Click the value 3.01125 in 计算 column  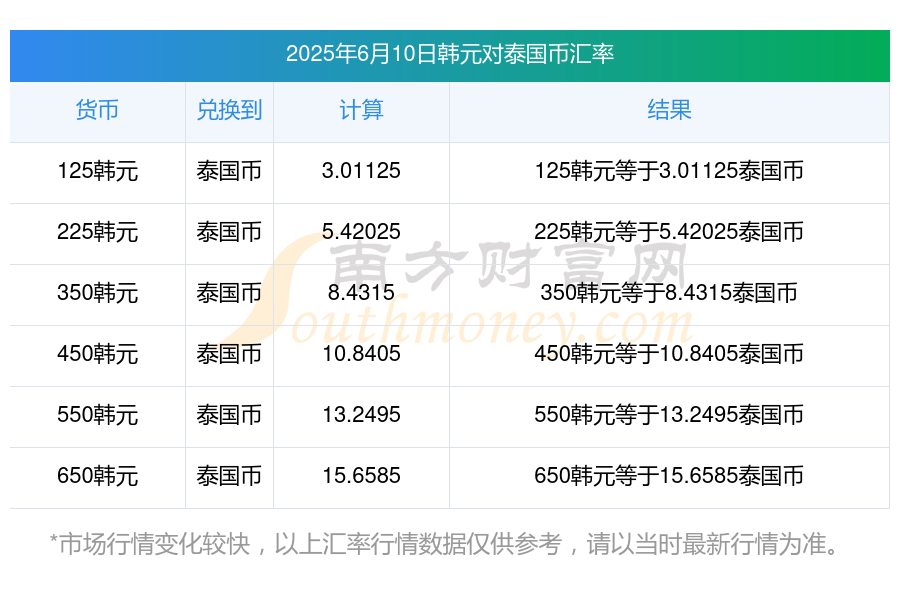pyautogui.click(x=361, y=171)
